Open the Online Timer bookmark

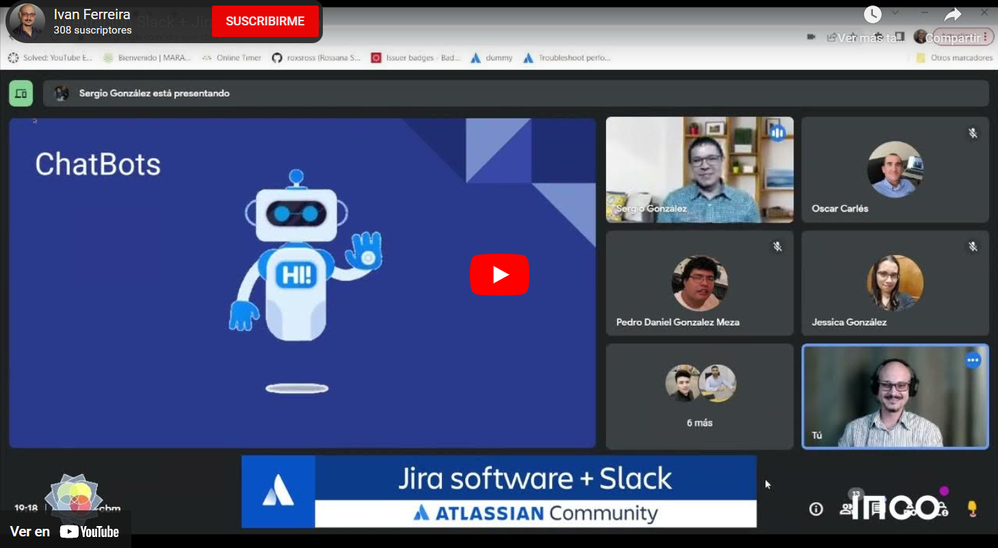coord(232,58)
